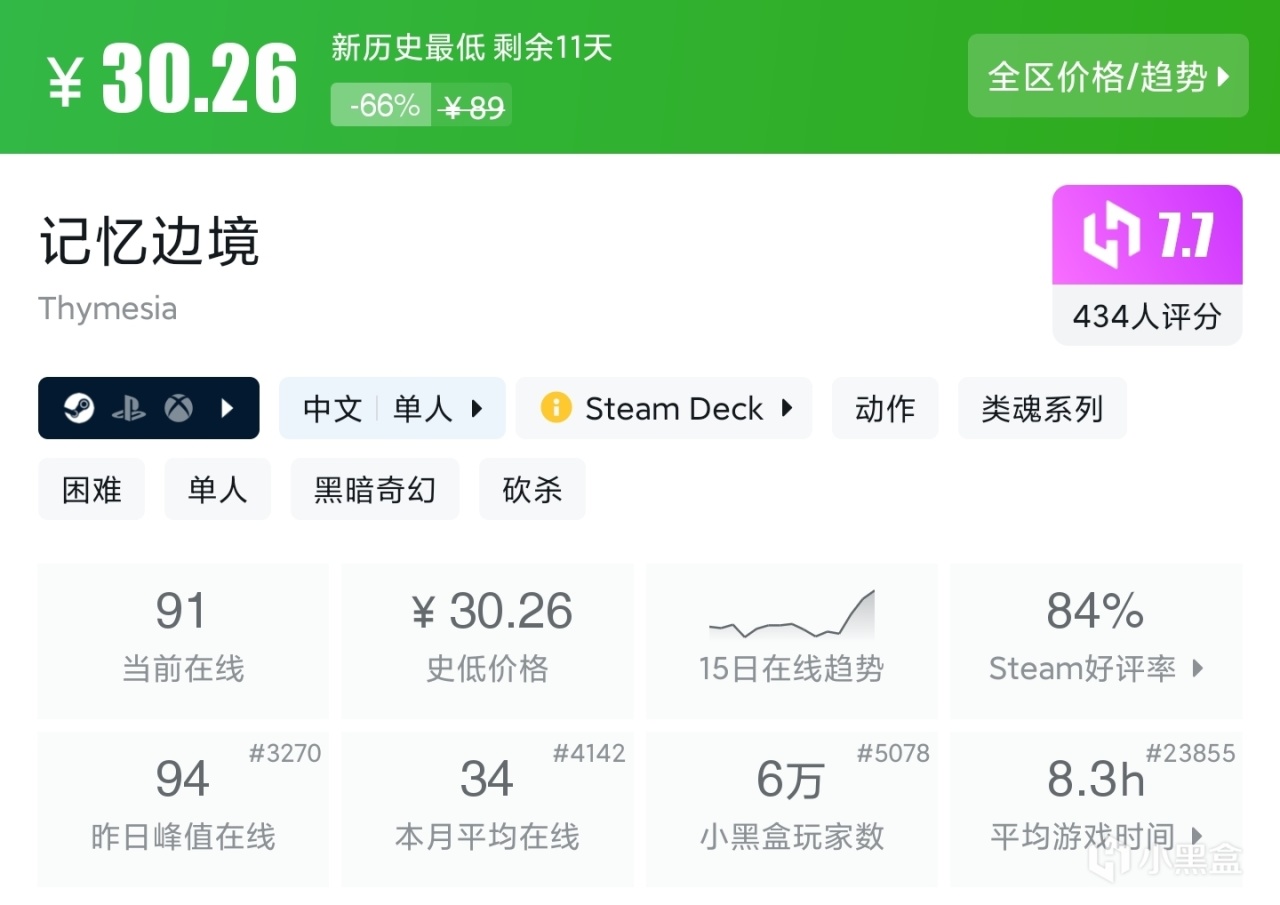Expand the 中文 单人 language details

(392, 408)
